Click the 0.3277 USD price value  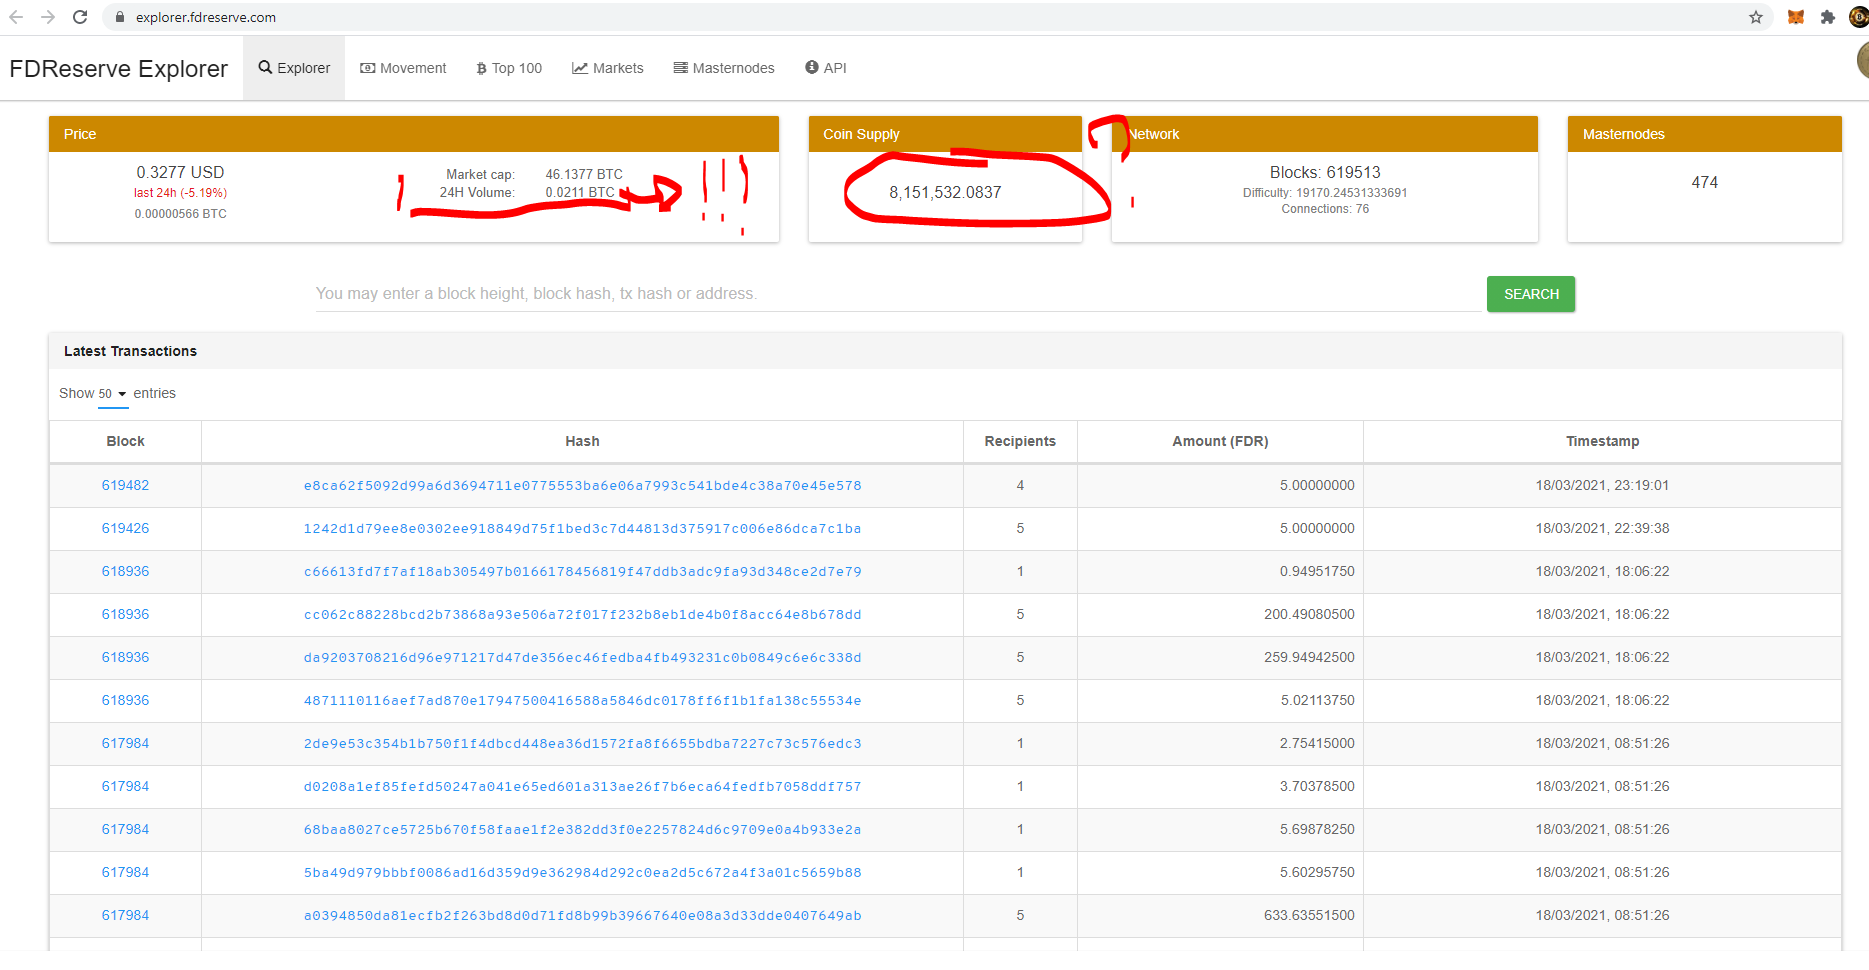pyautogui.click(x=180, y=172)
